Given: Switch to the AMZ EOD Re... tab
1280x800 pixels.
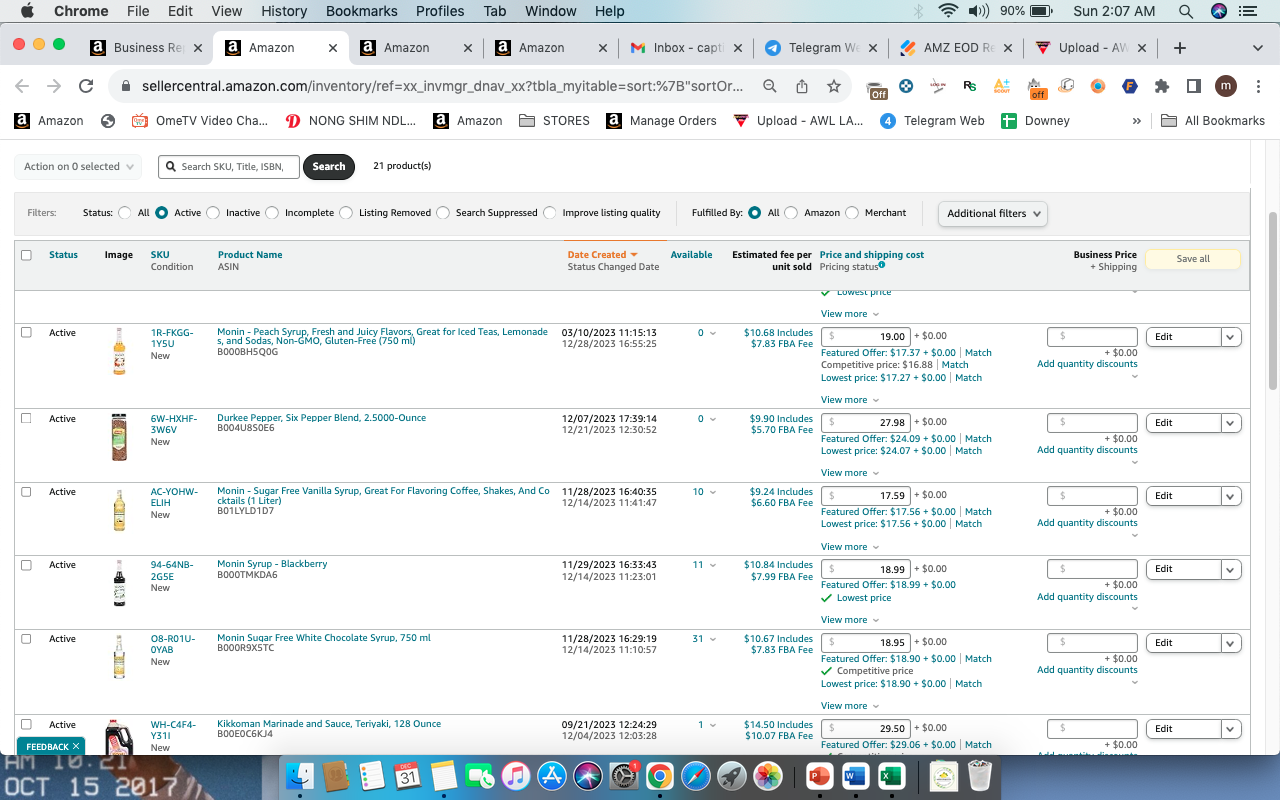Looking at the screenshot, I should point(956,48).
